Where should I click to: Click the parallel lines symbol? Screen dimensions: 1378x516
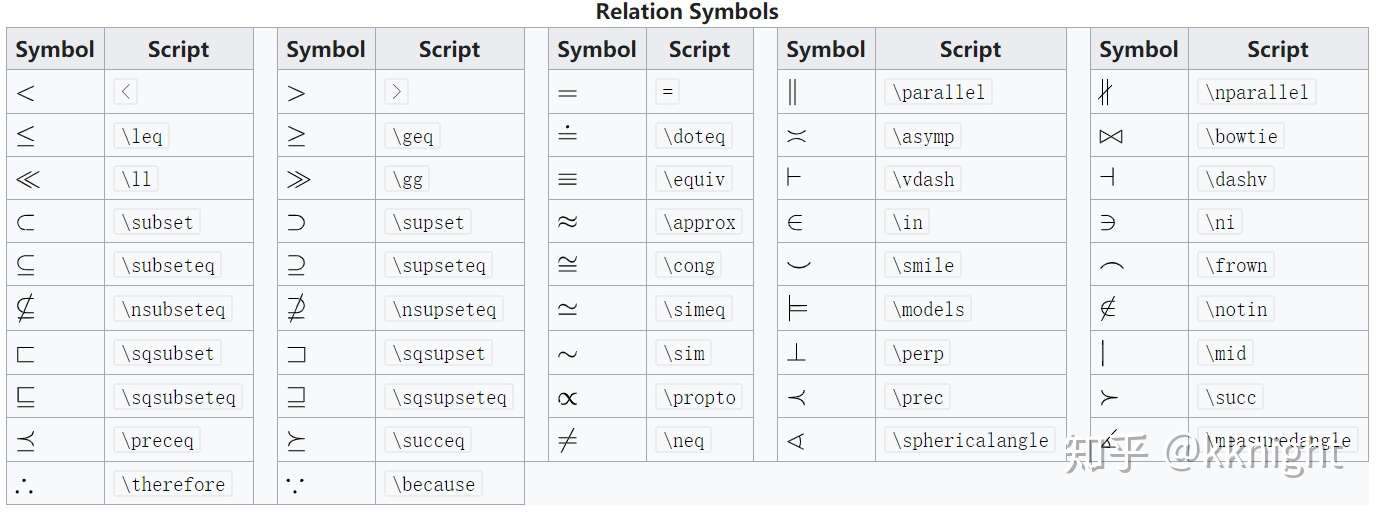click(793, 93)
